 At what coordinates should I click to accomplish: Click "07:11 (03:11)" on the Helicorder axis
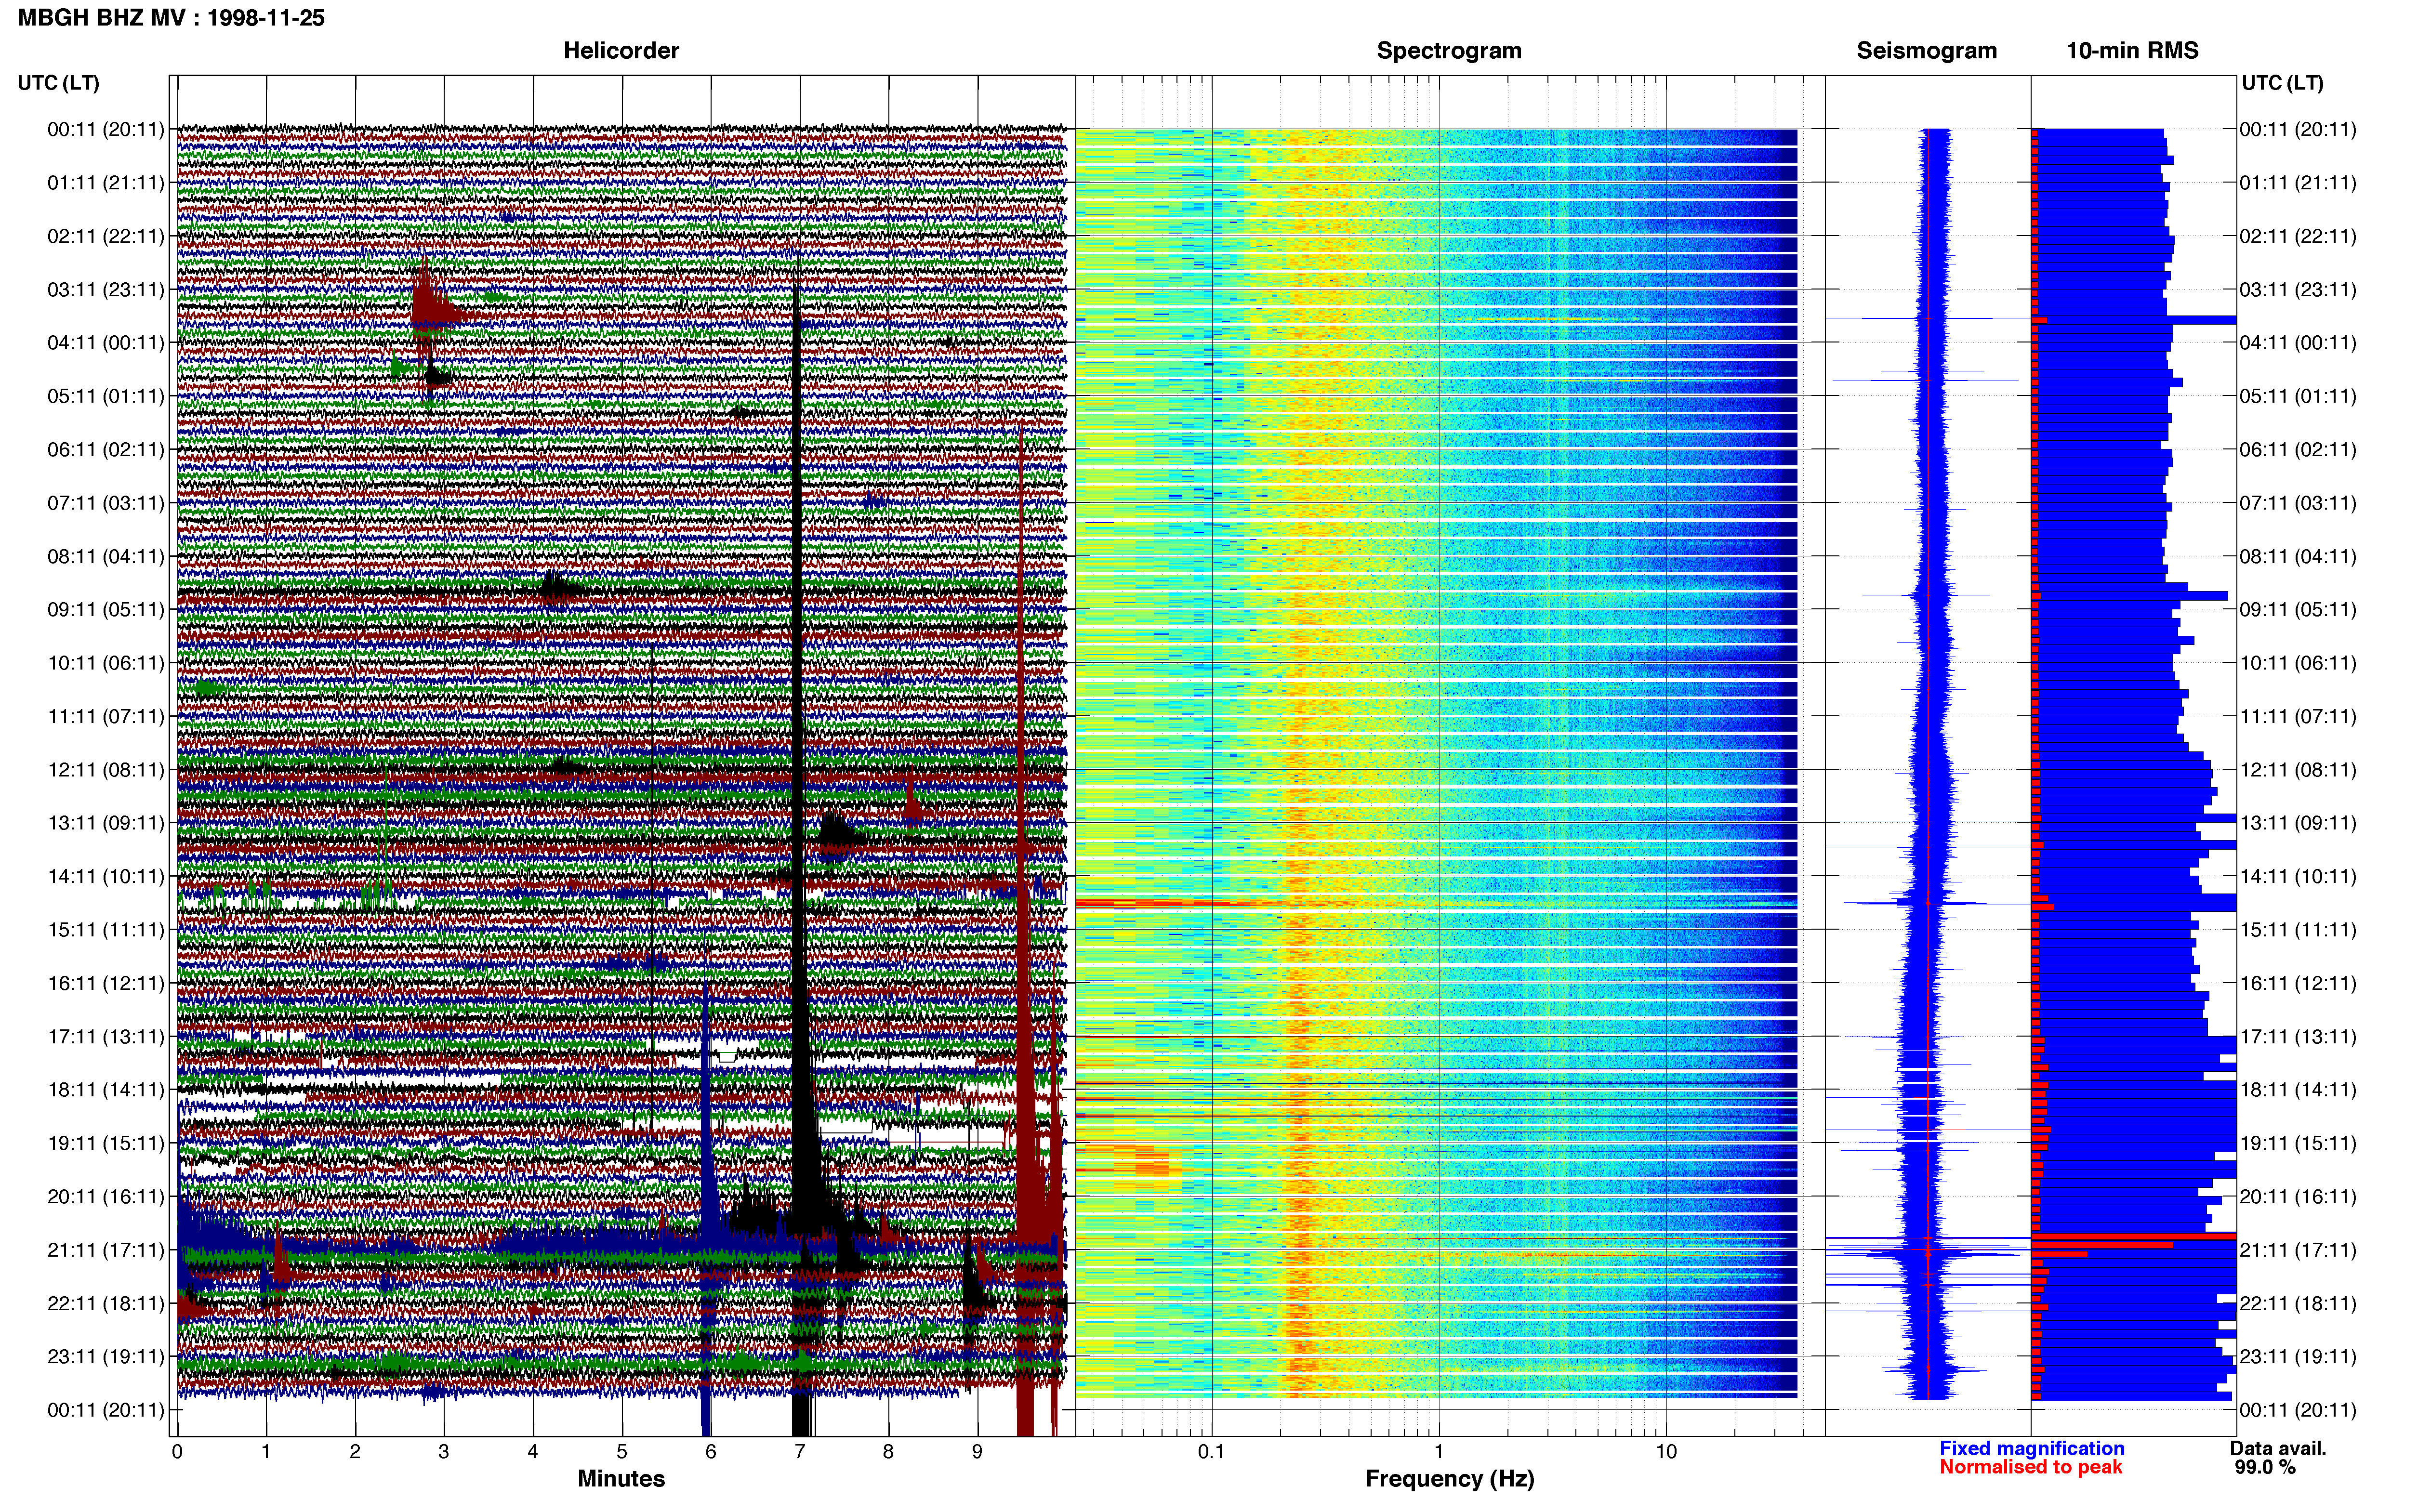pos(106,502)
